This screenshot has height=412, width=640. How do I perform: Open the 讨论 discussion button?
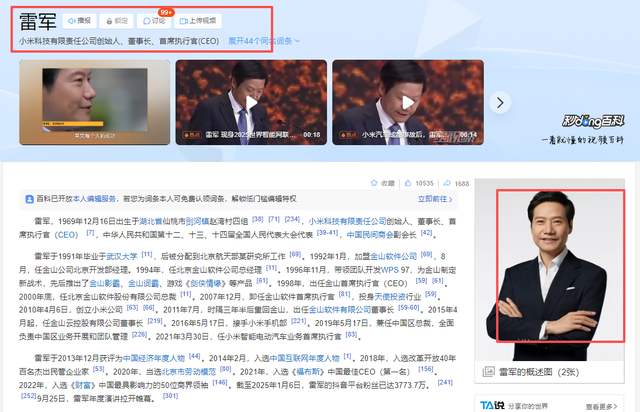(x=154, y=21)
